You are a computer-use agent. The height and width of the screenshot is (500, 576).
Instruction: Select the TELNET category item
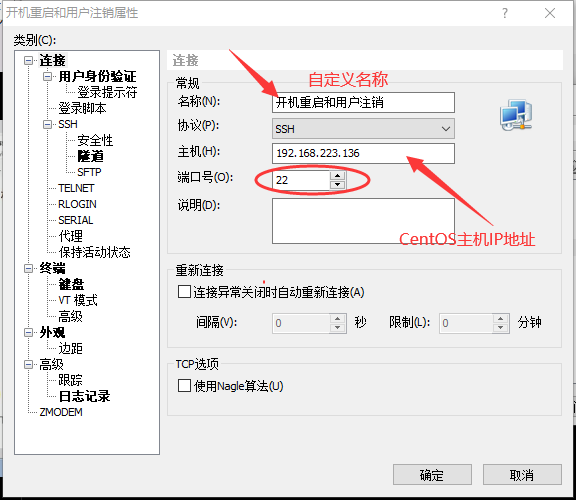point(76,188)
